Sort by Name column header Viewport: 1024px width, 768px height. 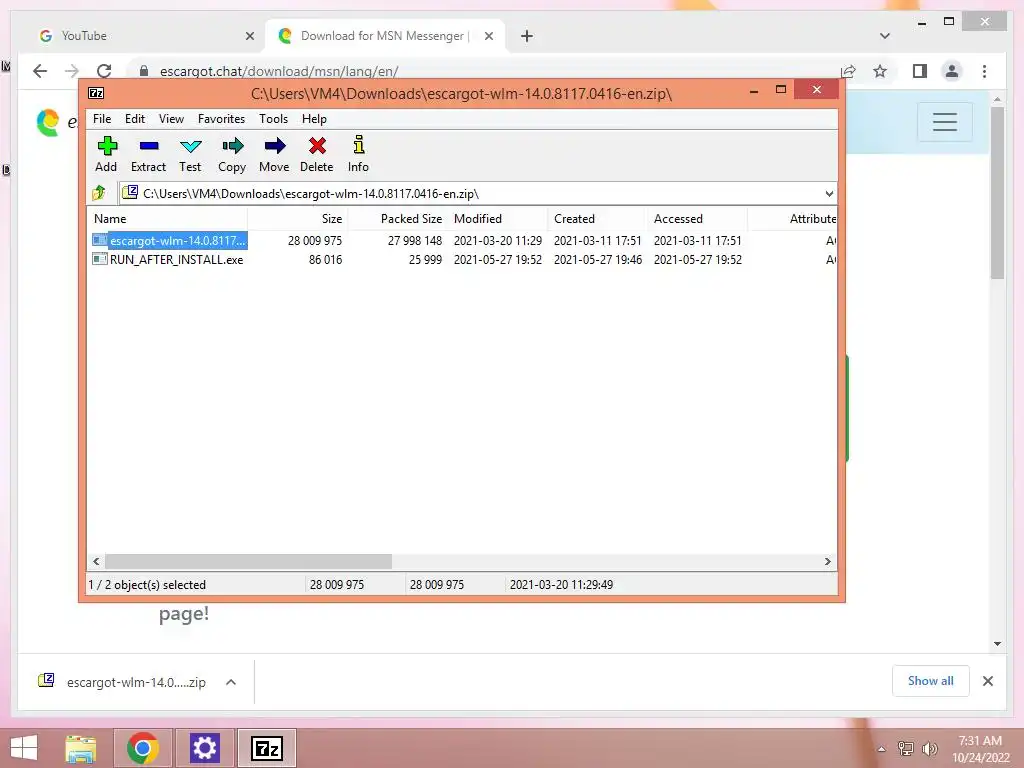tap(167, 219)
